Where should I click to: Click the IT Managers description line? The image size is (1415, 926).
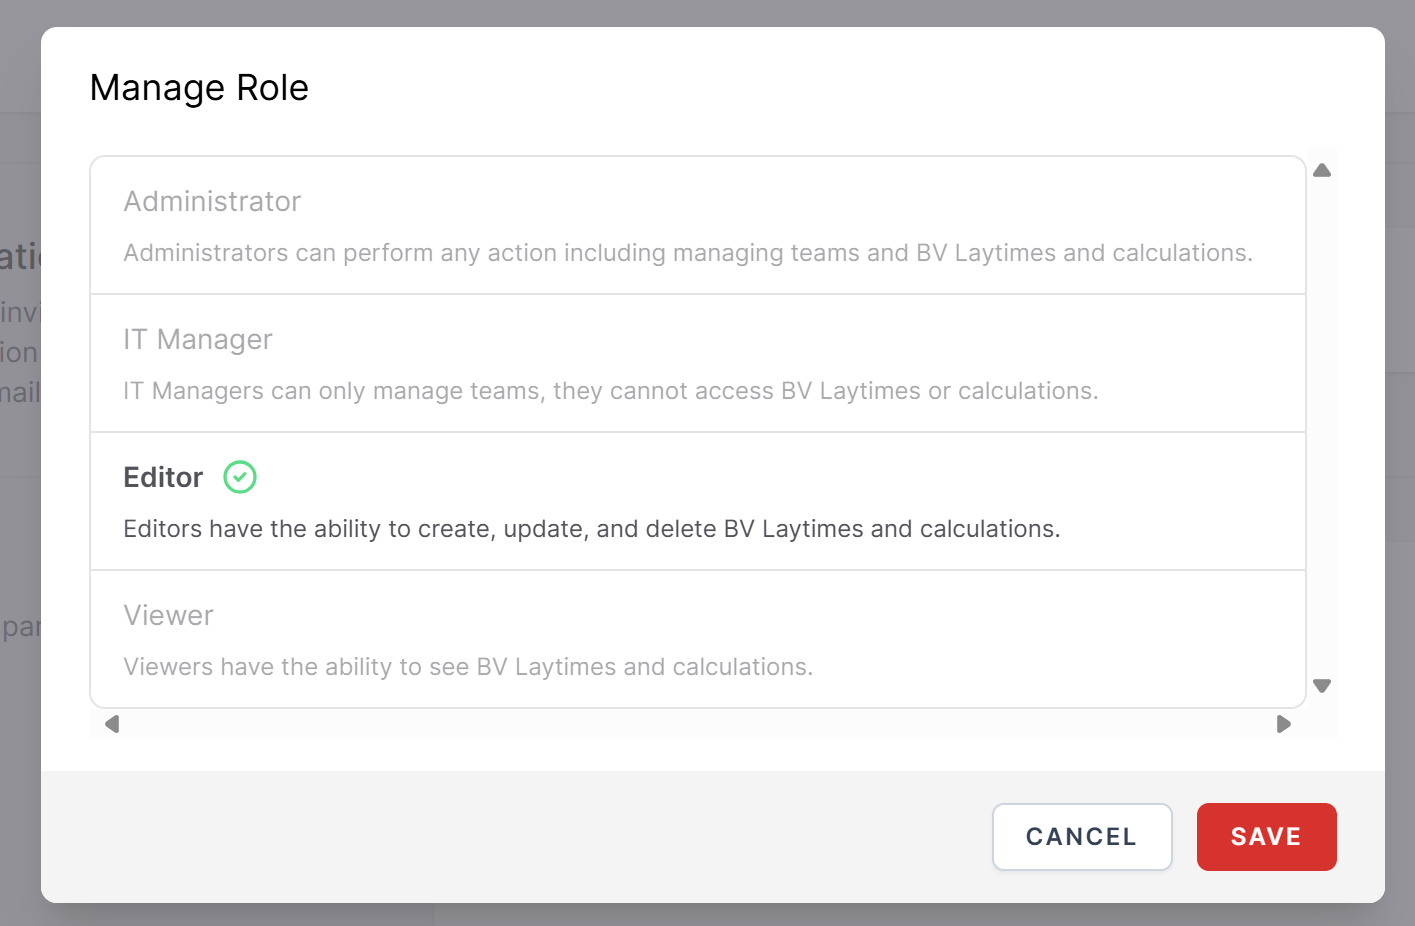coord(610,391)
